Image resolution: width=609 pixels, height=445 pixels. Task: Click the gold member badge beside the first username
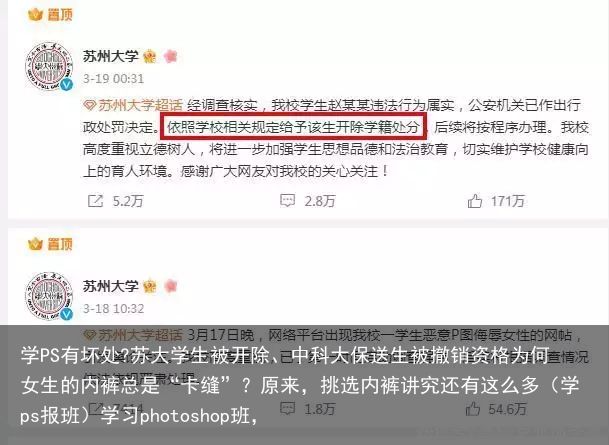click(x=150, y=57)
